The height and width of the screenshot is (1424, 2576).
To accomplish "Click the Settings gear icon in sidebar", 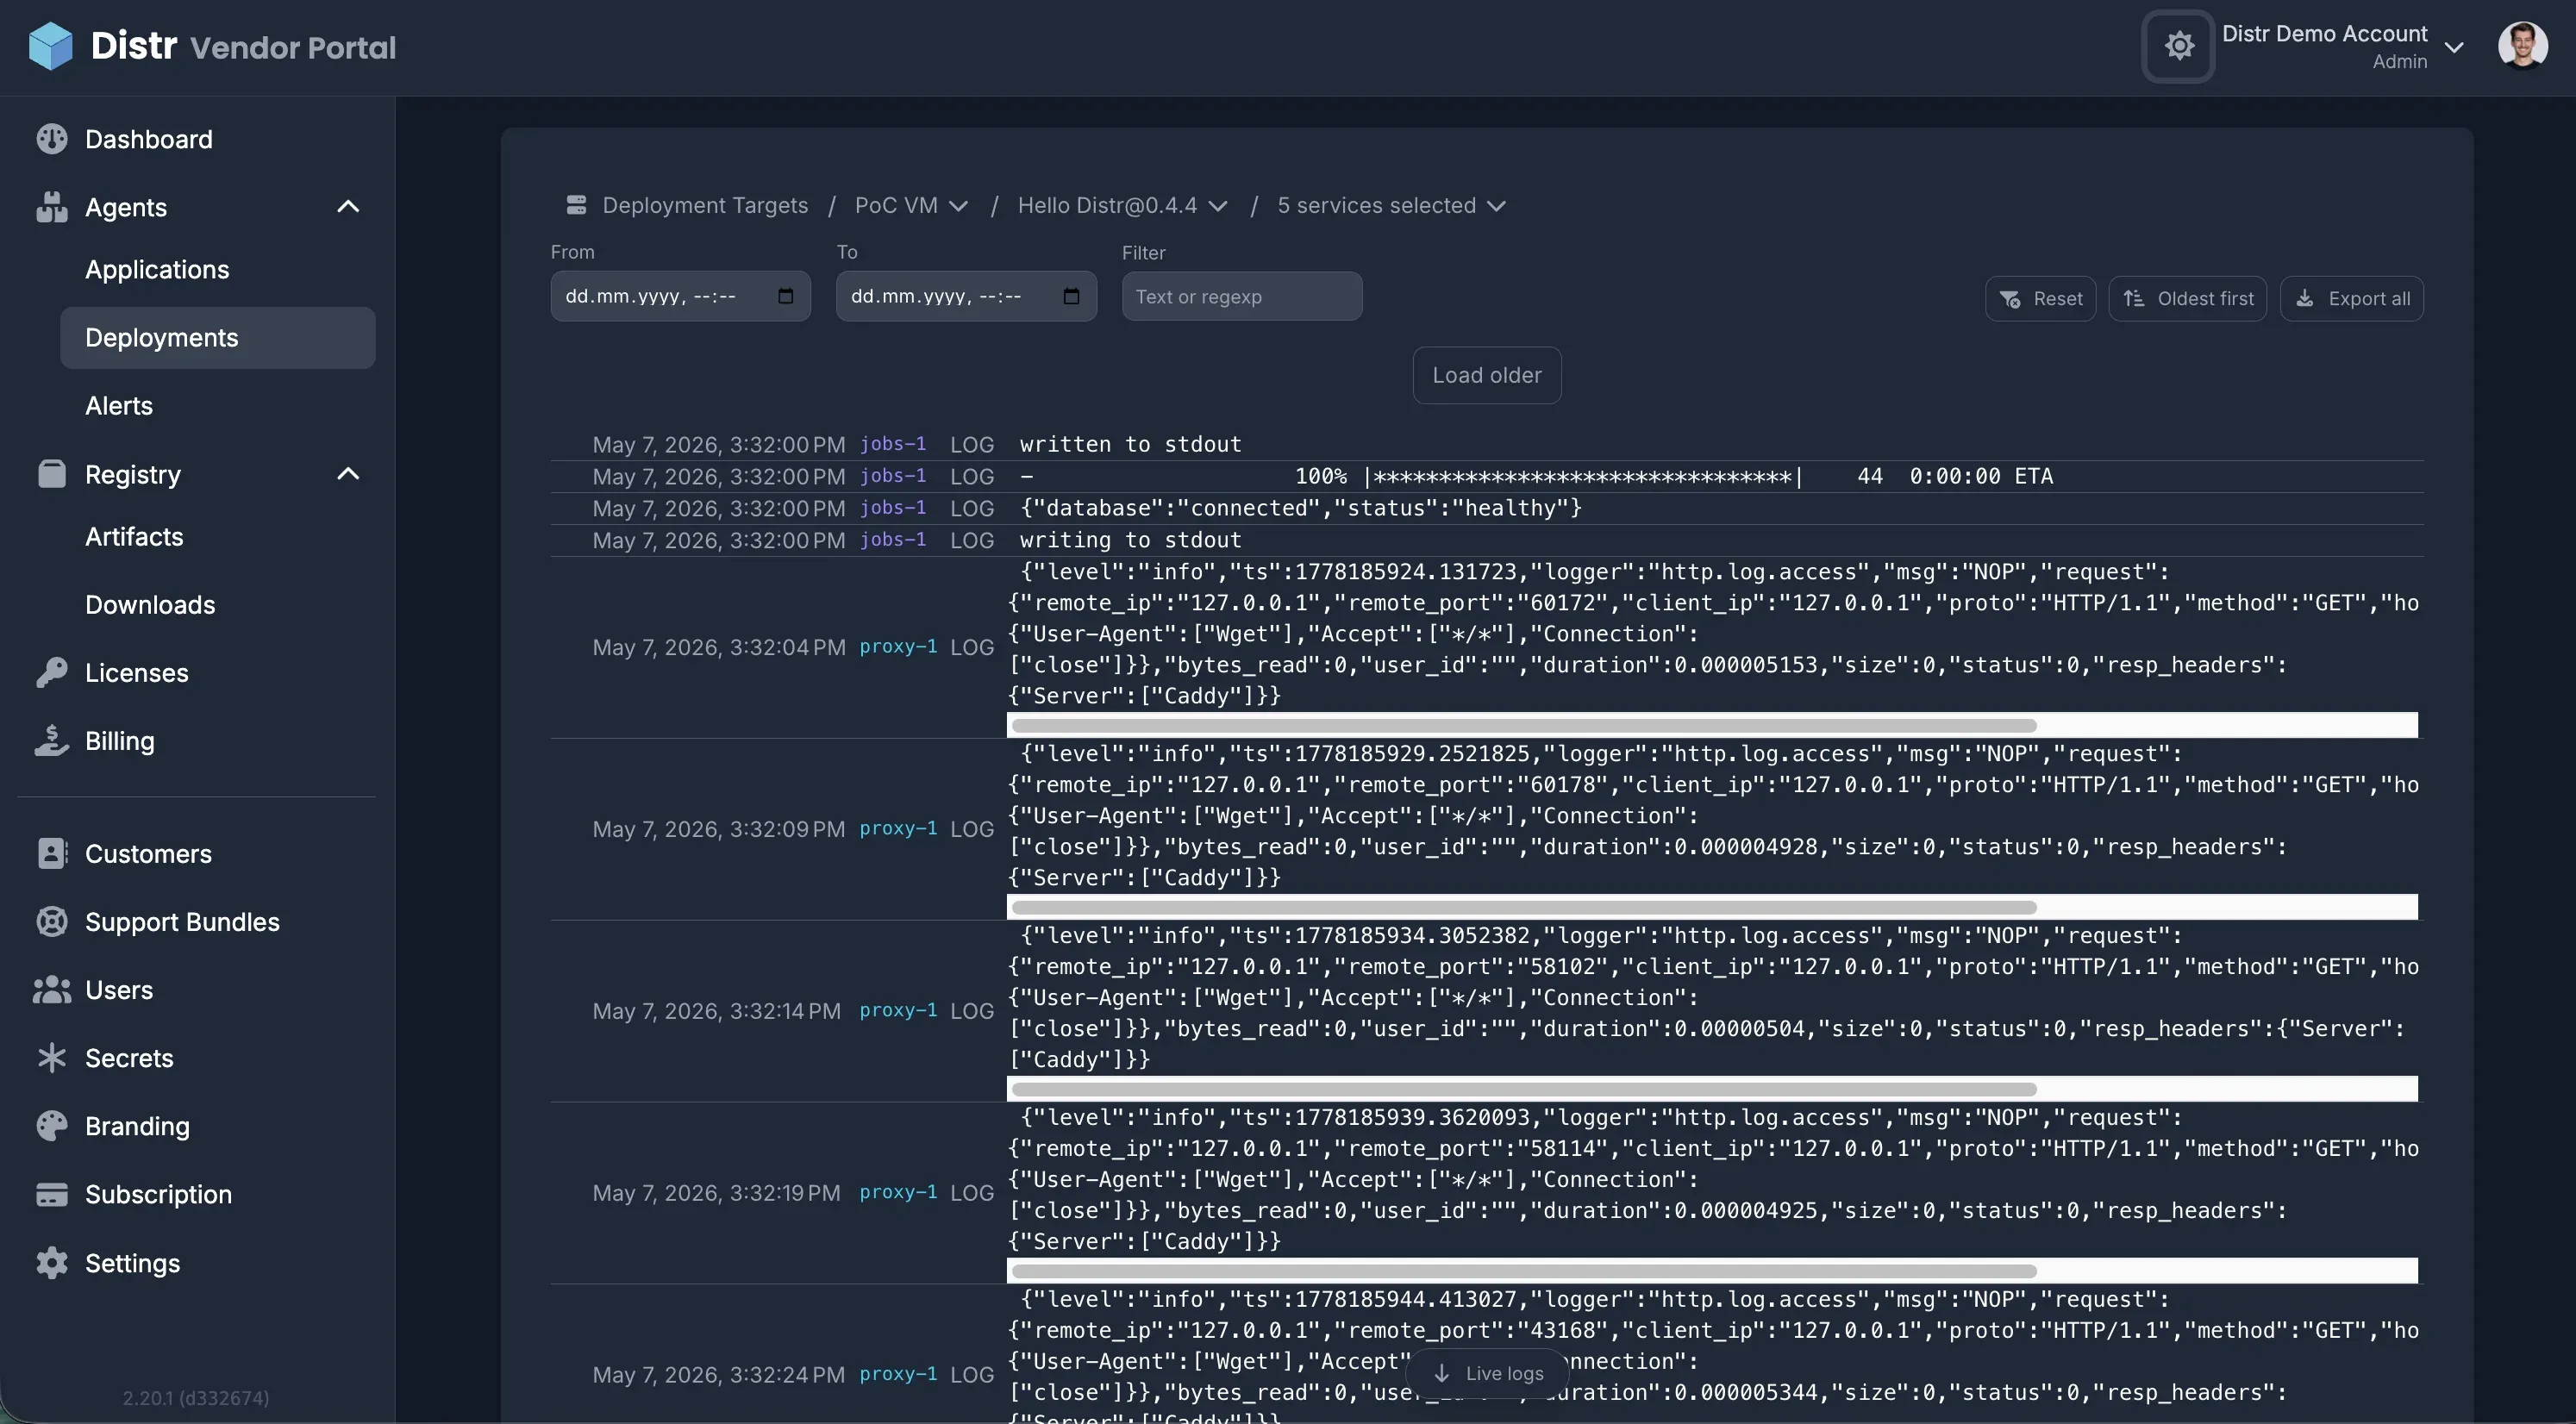I will click(52, 1263).
